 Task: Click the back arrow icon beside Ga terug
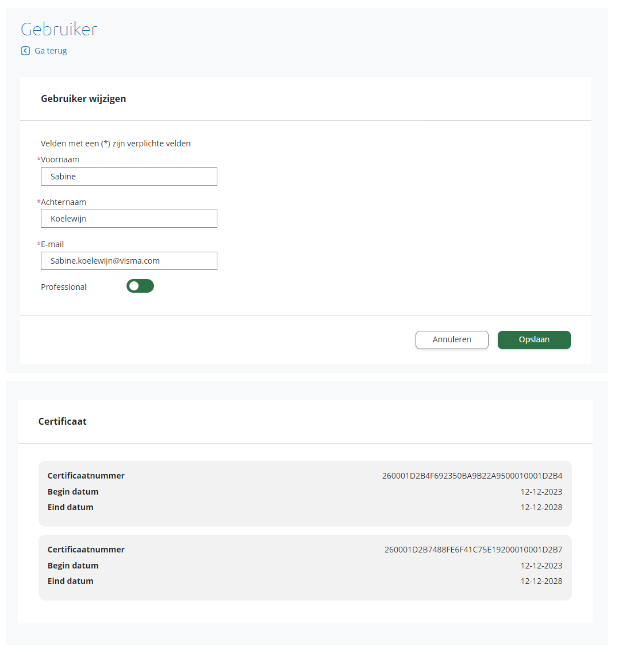pos(25,50)
